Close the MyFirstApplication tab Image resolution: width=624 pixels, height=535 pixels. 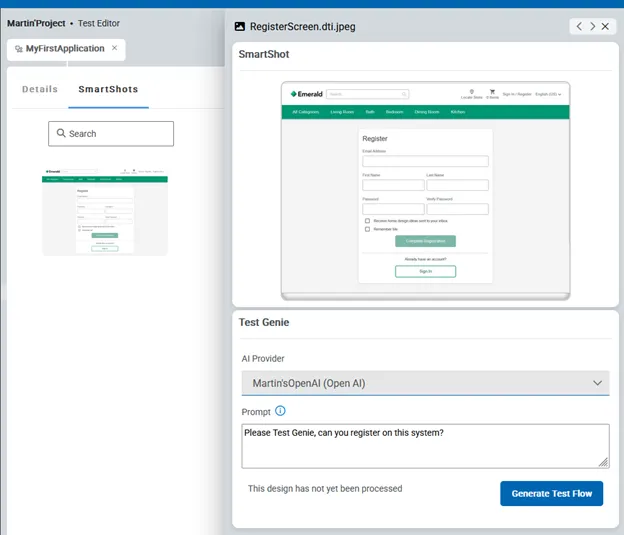[x=114, y=48]
